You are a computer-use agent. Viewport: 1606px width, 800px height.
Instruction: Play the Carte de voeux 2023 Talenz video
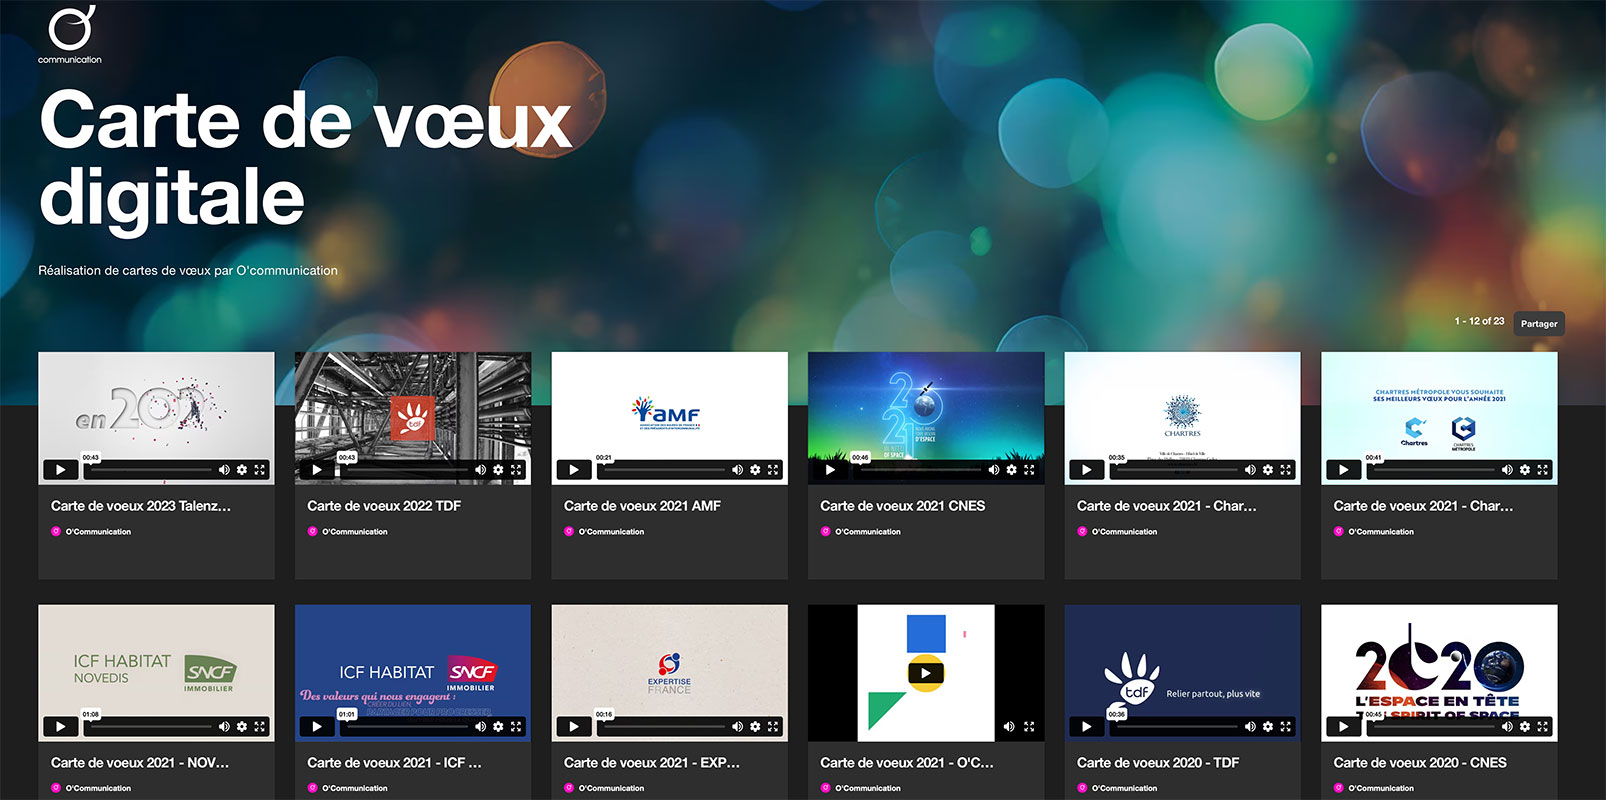pyautogui.click(x=61, y=470)
